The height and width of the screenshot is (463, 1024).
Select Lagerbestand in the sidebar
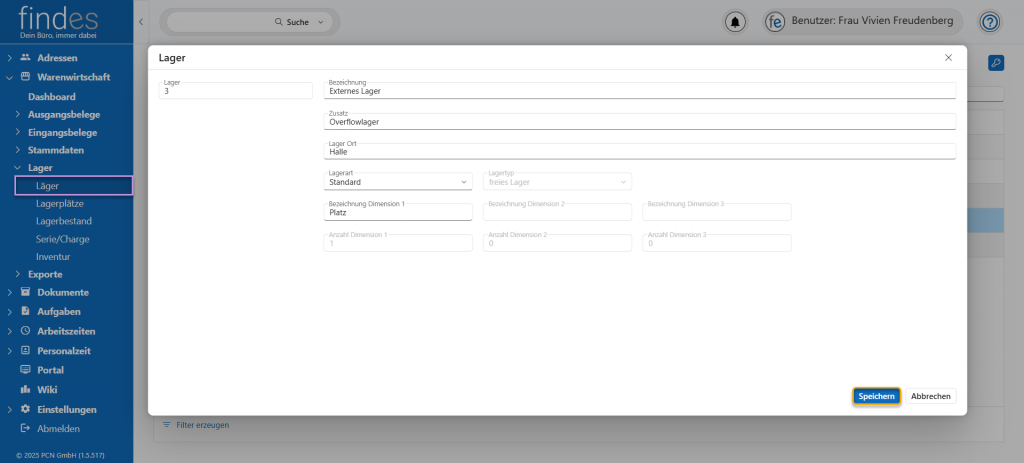pyautogui.click(x=63, y=221)
